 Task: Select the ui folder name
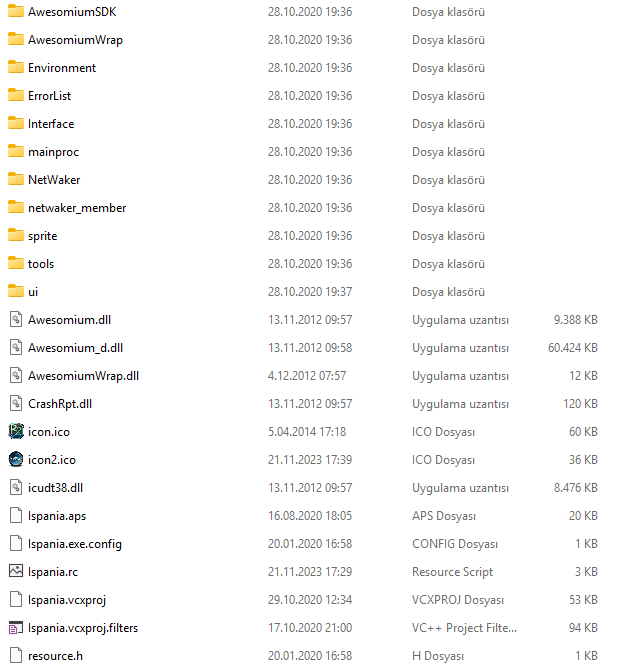click(x=33, y=292)
